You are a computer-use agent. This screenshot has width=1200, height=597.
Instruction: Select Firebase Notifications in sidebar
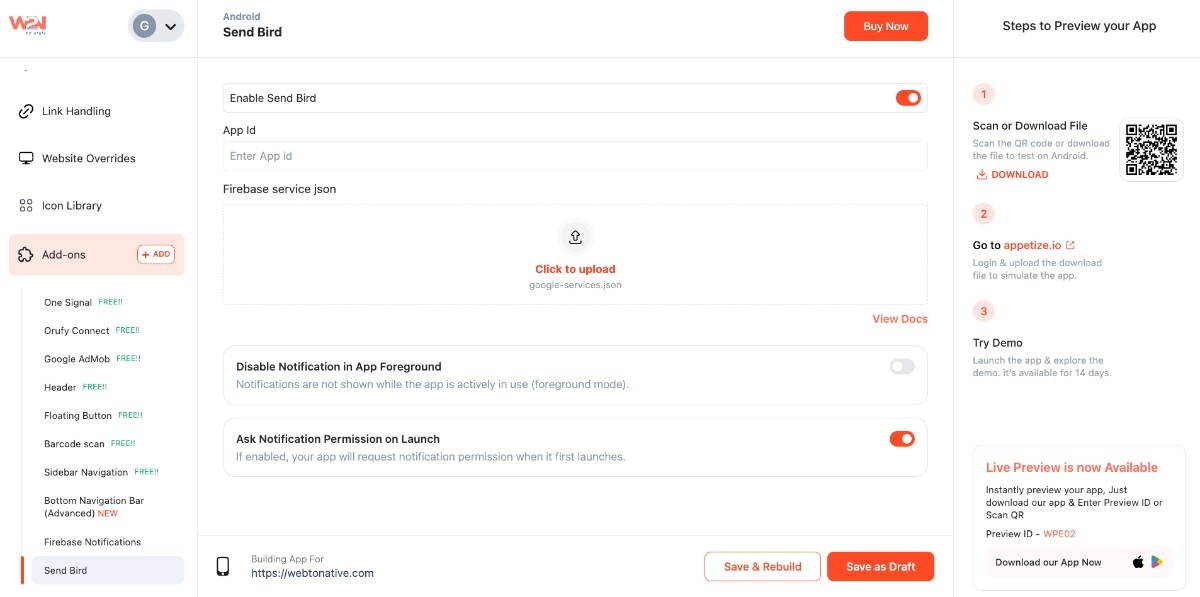(x=92, y=542)
